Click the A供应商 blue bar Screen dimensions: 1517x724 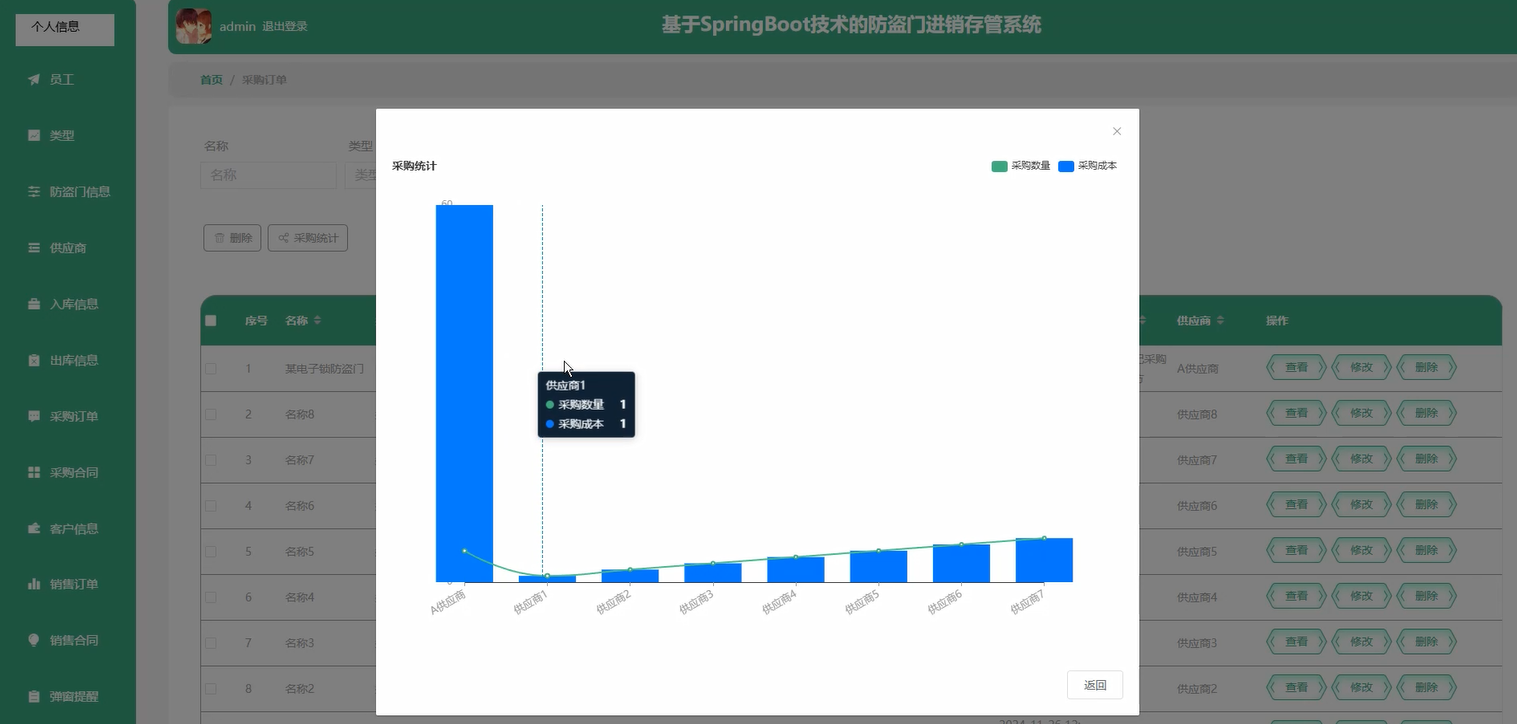464,393
